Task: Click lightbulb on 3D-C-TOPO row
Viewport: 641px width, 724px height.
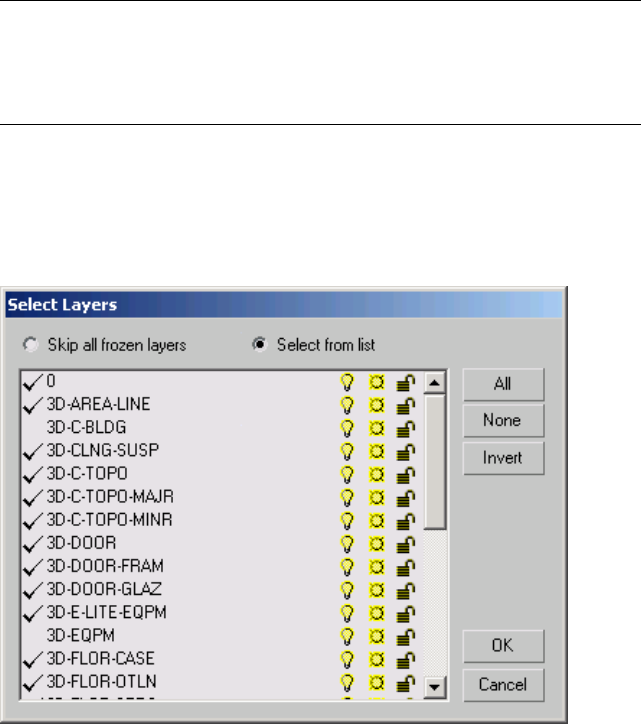Action: [x=347, y=475]
